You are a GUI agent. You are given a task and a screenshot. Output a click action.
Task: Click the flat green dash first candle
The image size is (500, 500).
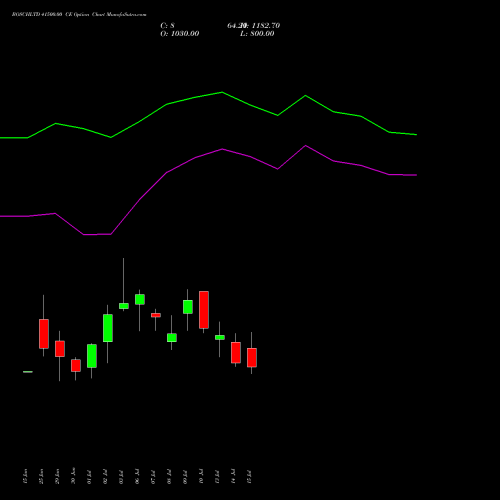click(28, 371)
